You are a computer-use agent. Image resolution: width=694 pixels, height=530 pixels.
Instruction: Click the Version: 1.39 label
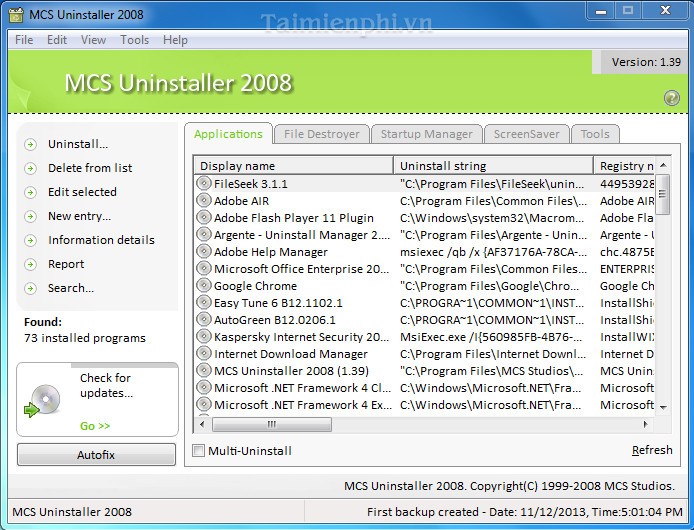coord(646,62)
